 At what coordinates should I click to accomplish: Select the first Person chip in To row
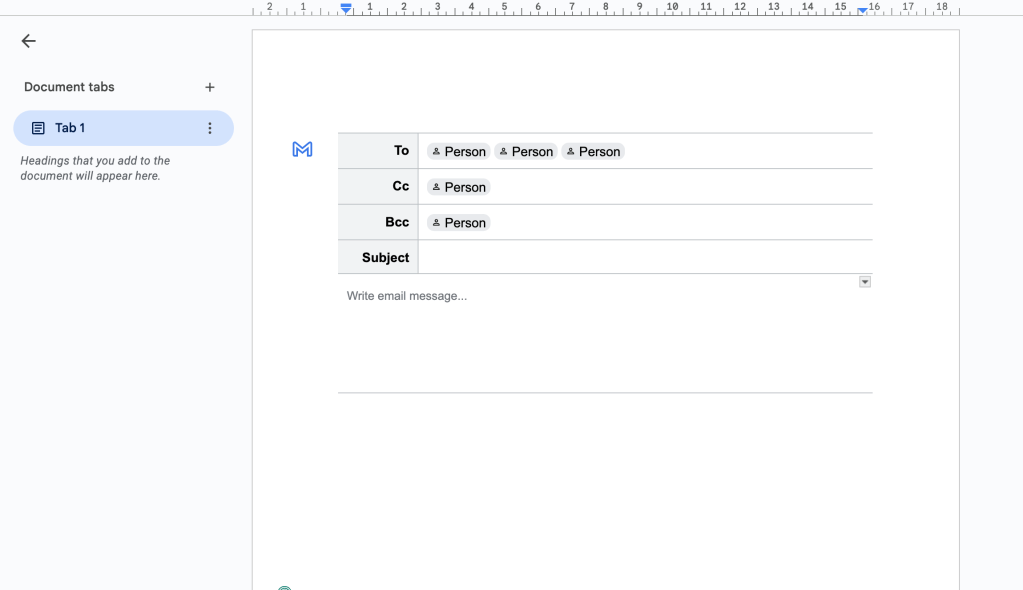tap(458, 152)
